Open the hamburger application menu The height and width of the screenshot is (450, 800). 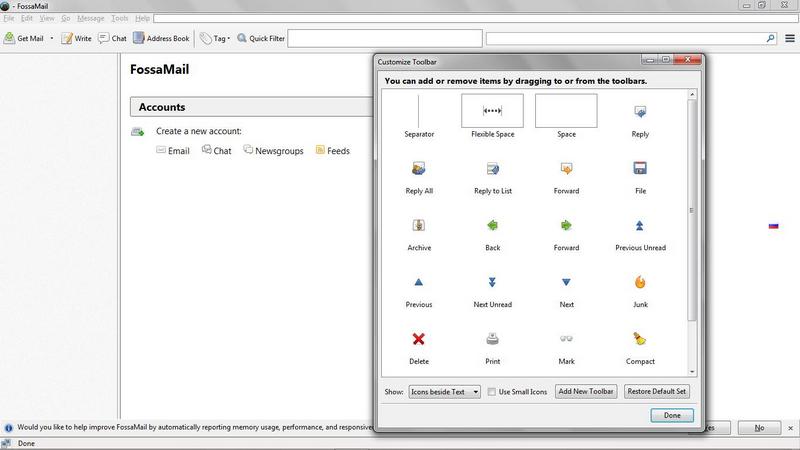[789, 38]
